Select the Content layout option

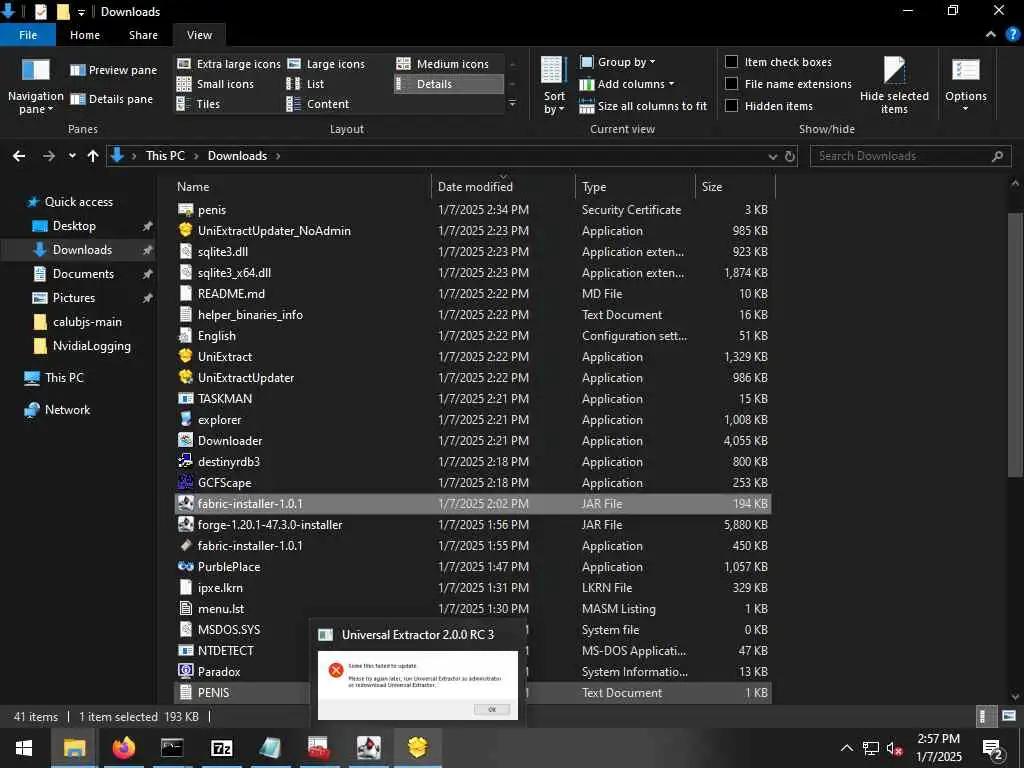[x=318, y=104]
